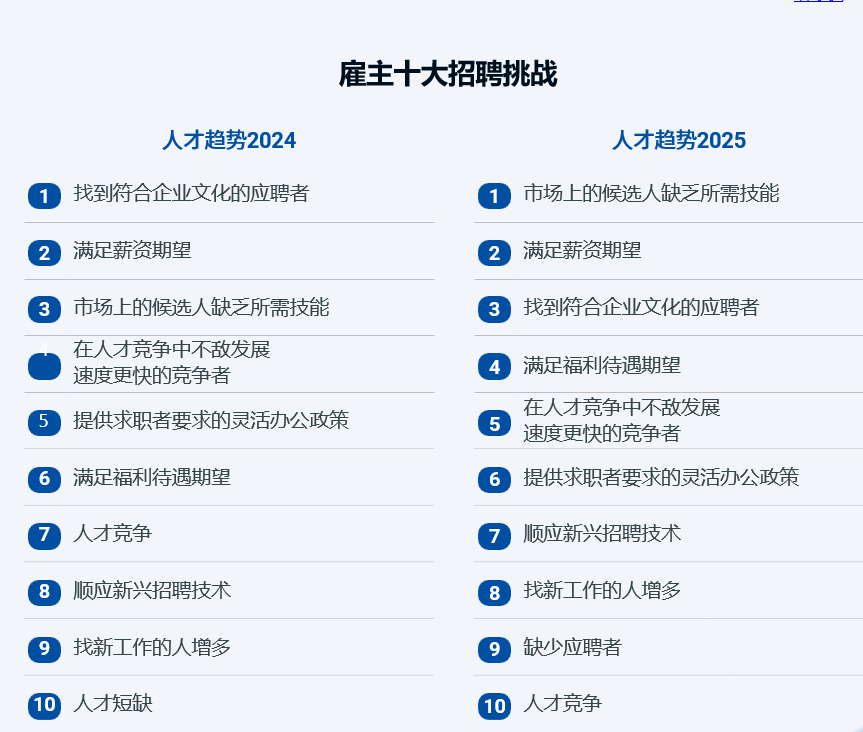This screenshot has height=732, width=863.
Task: Select 提供求职者要求的灵活办公政策 in the 2025 list
Action: click(661, 477)
